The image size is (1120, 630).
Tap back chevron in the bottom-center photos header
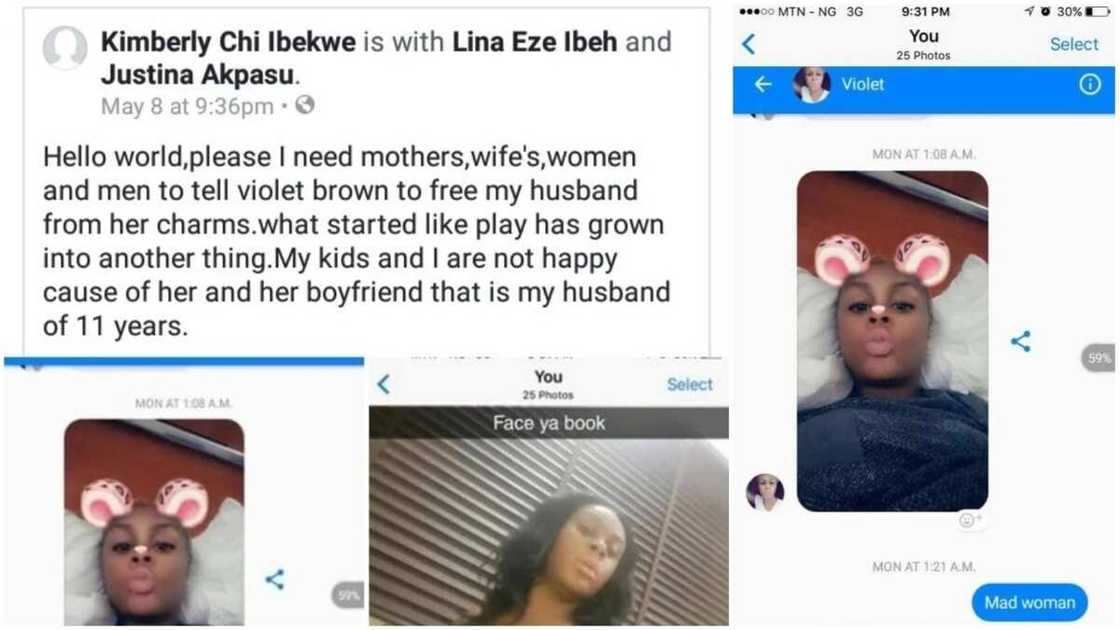(384, 384)
